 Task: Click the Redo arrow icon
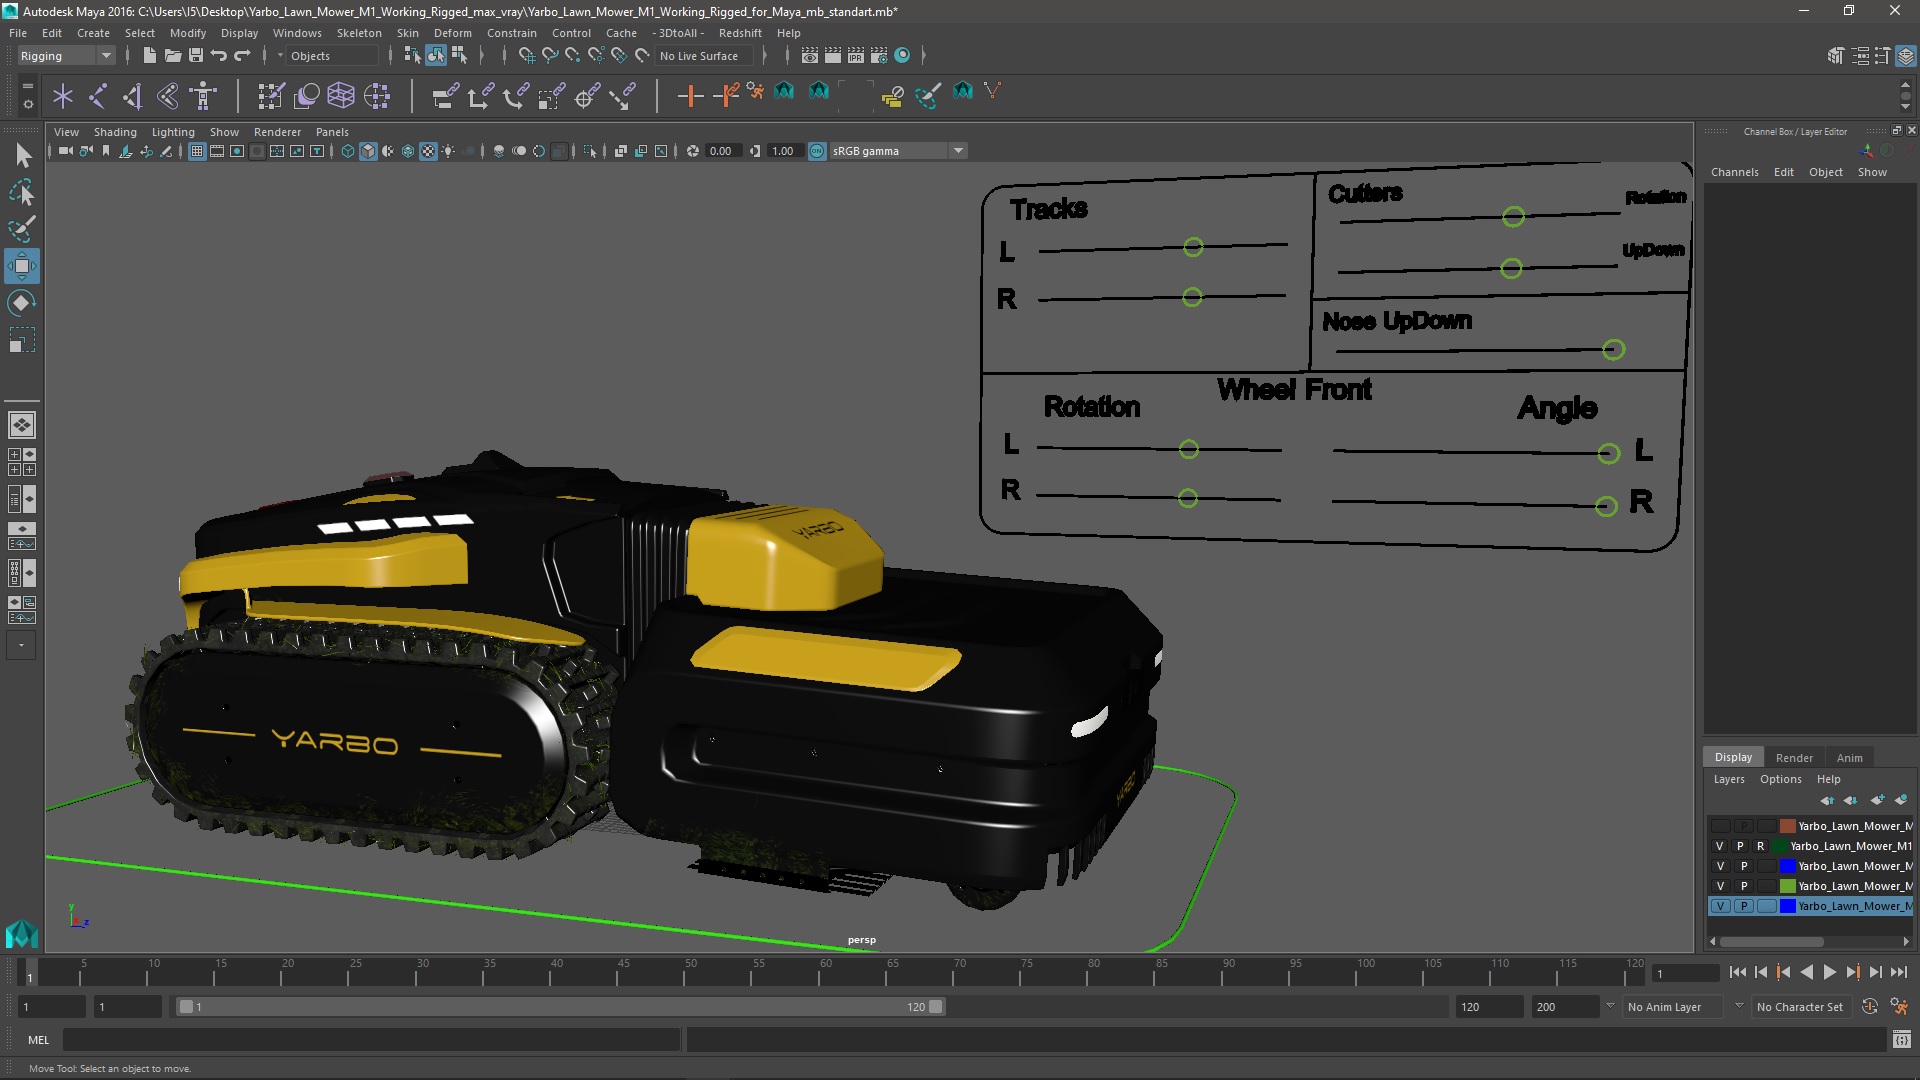(242, 55)
